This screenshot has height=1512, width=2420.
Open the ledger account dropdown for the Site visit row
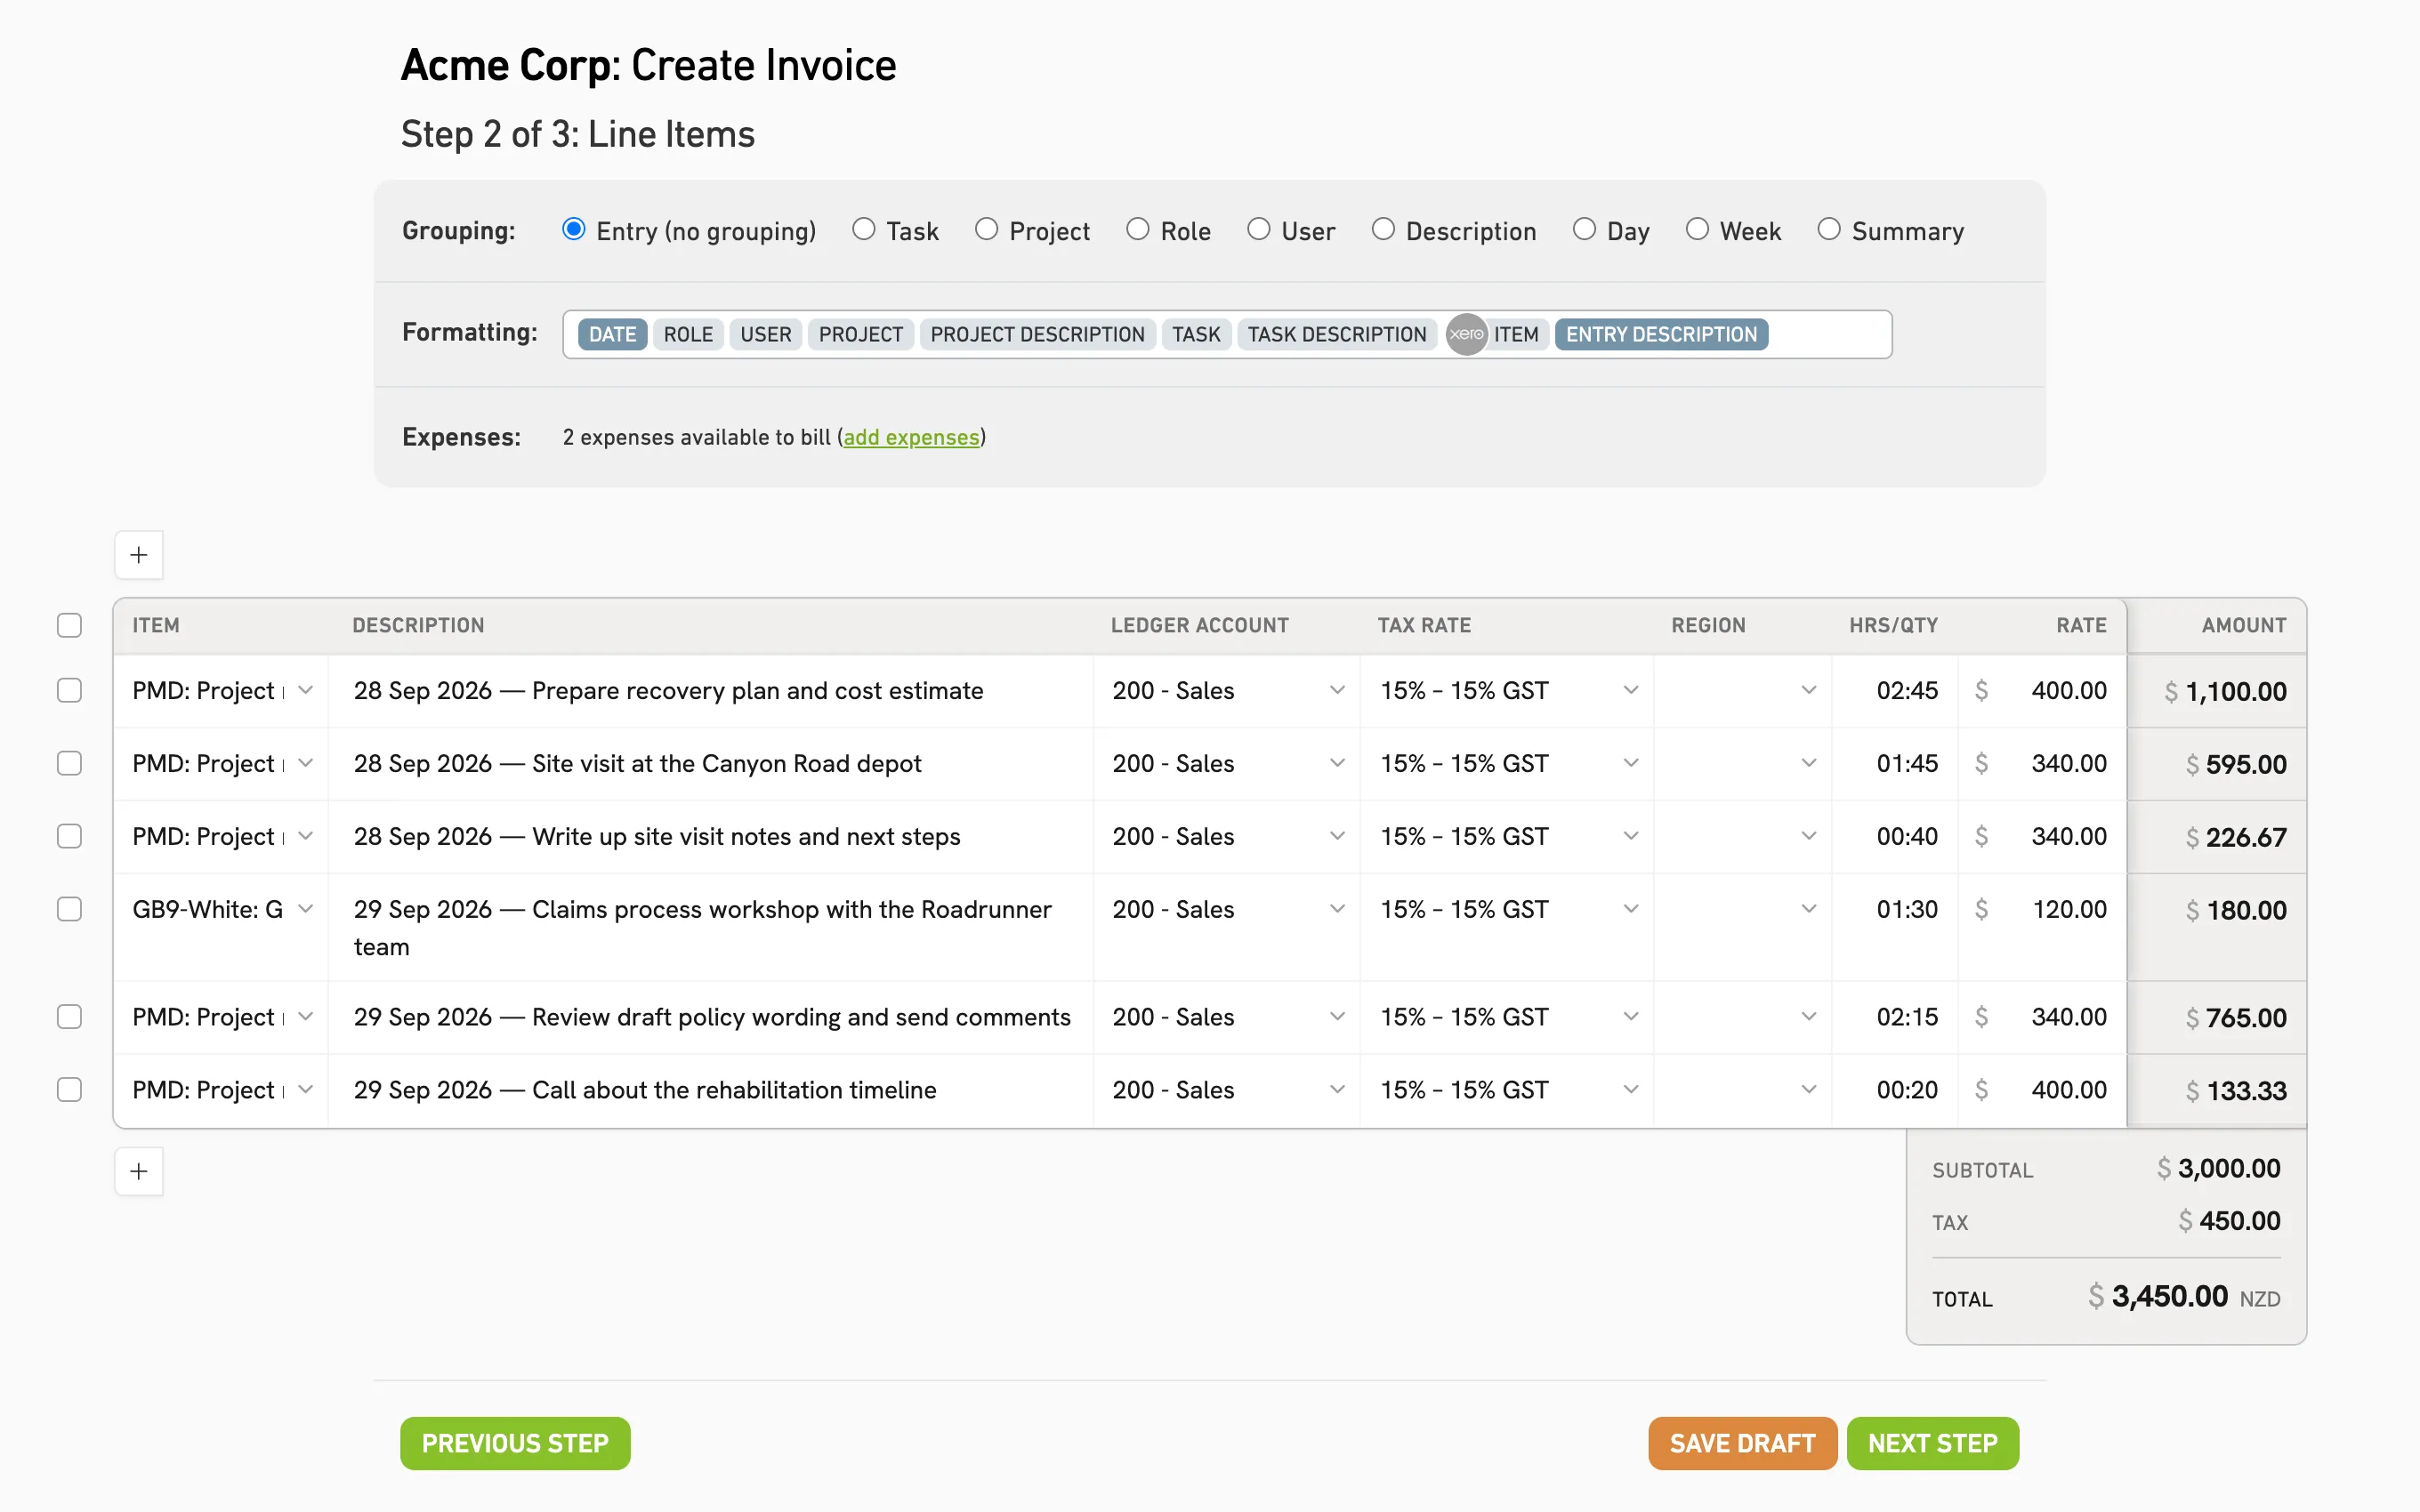click(x=1337, y=764)
